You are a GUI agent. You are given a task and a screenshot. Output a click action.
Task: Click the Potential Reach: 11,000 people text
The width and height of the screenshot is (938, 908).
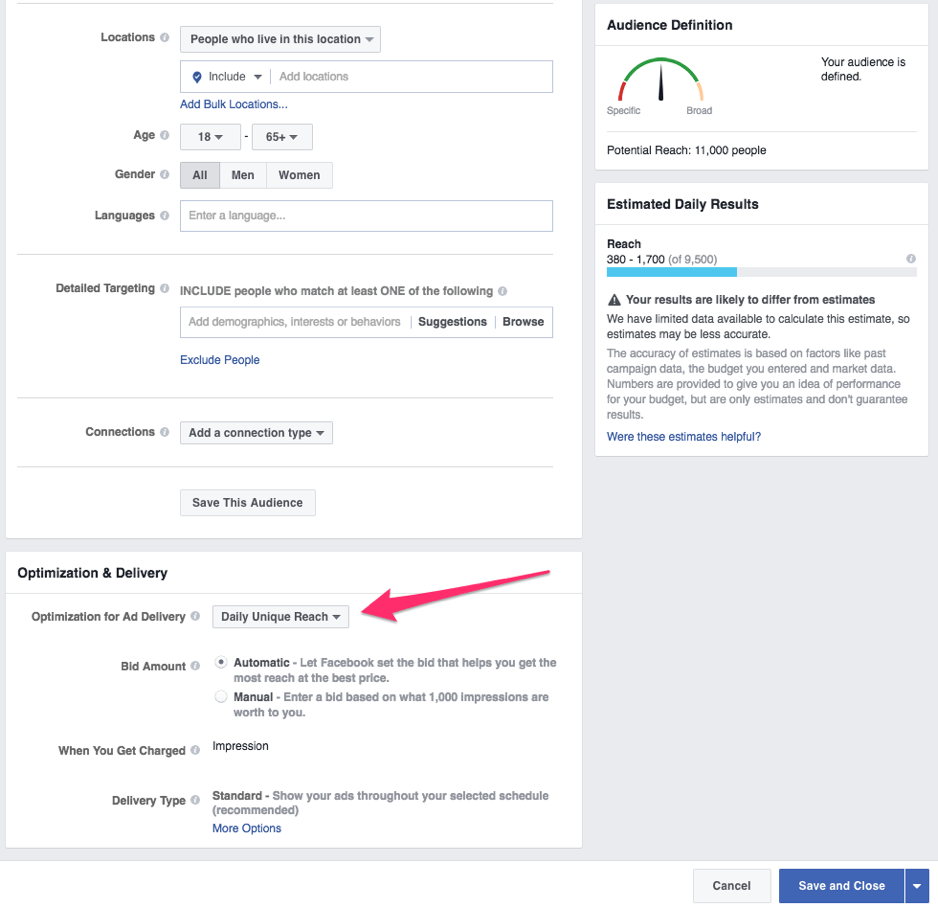[x=686, y=150]
